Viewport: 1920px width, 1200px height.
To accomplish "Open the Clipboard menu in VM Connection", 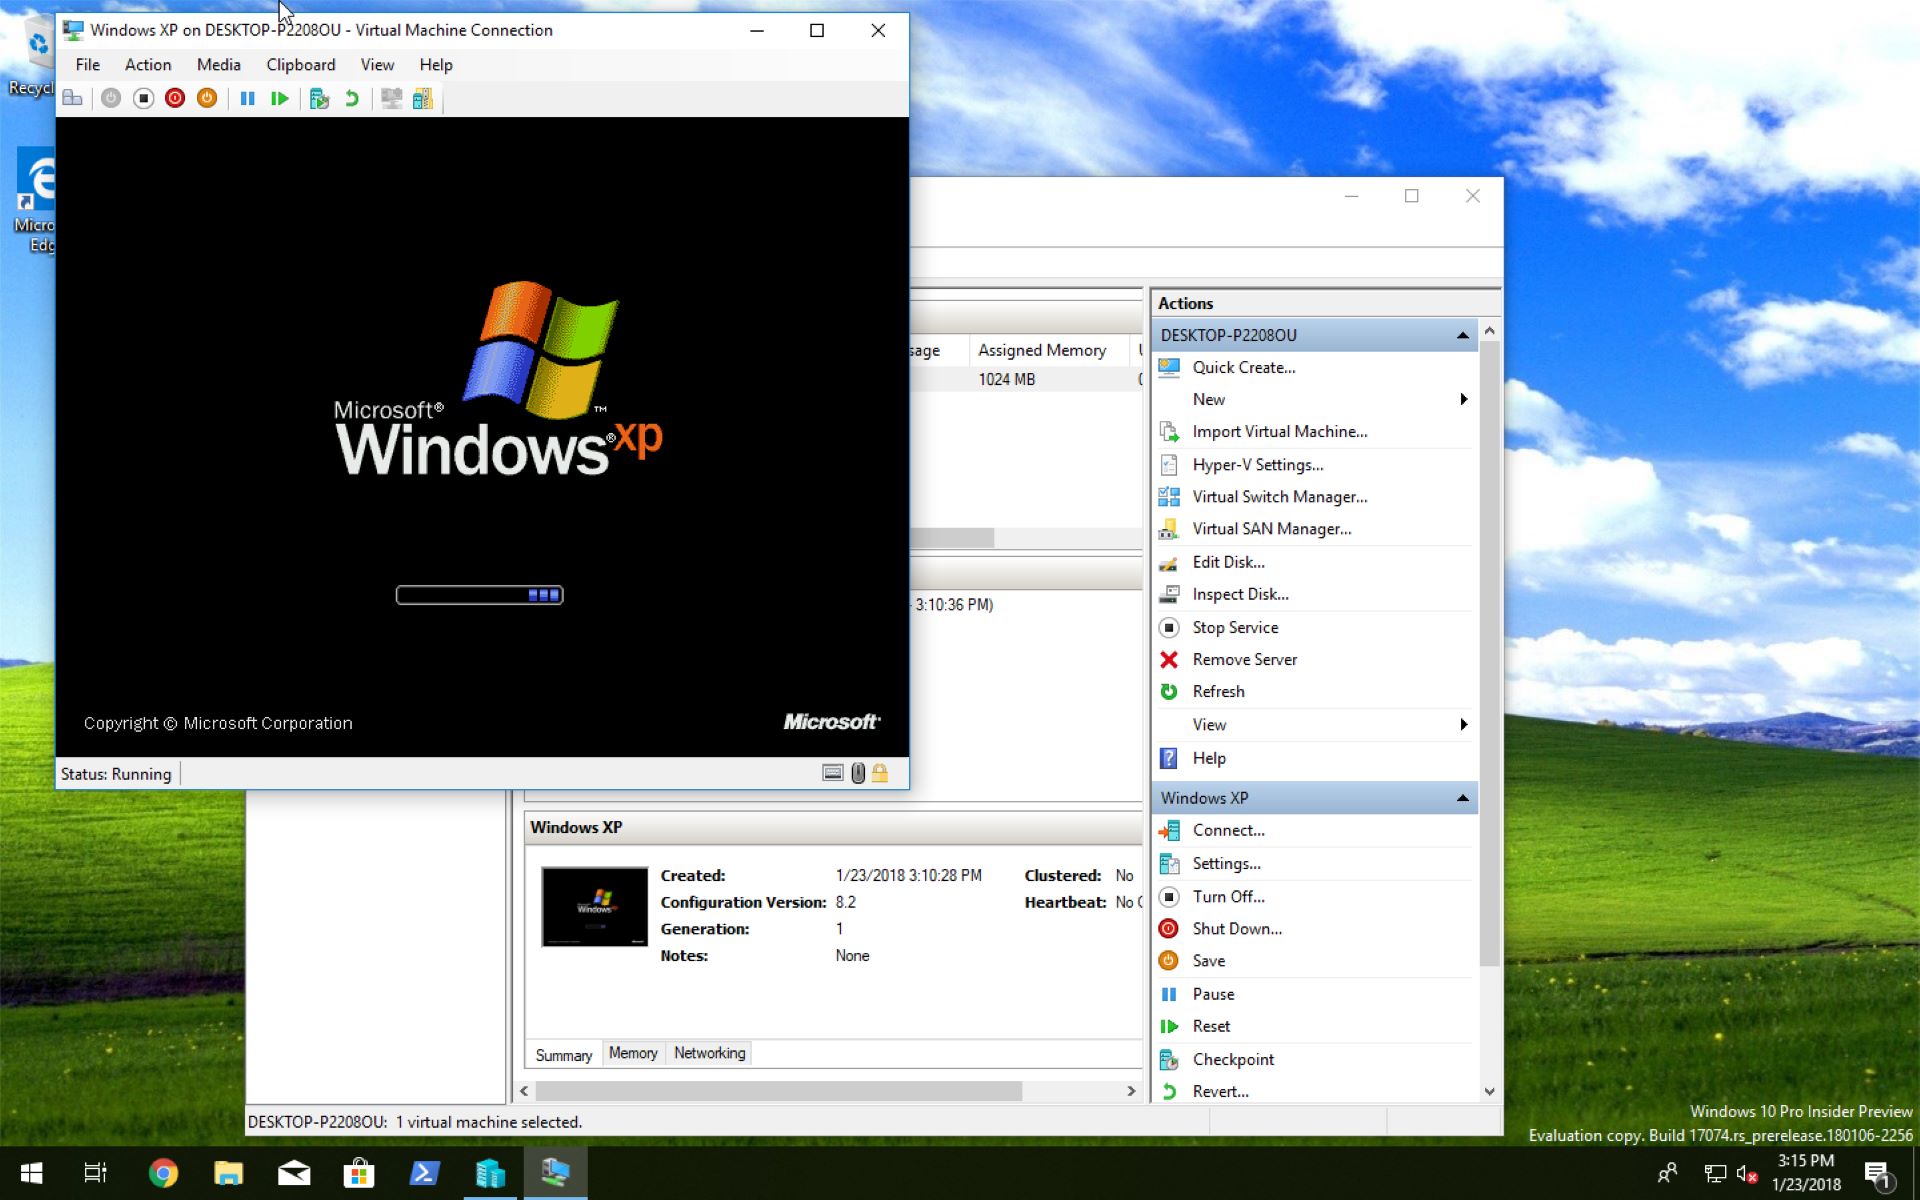I will [300, 64].
